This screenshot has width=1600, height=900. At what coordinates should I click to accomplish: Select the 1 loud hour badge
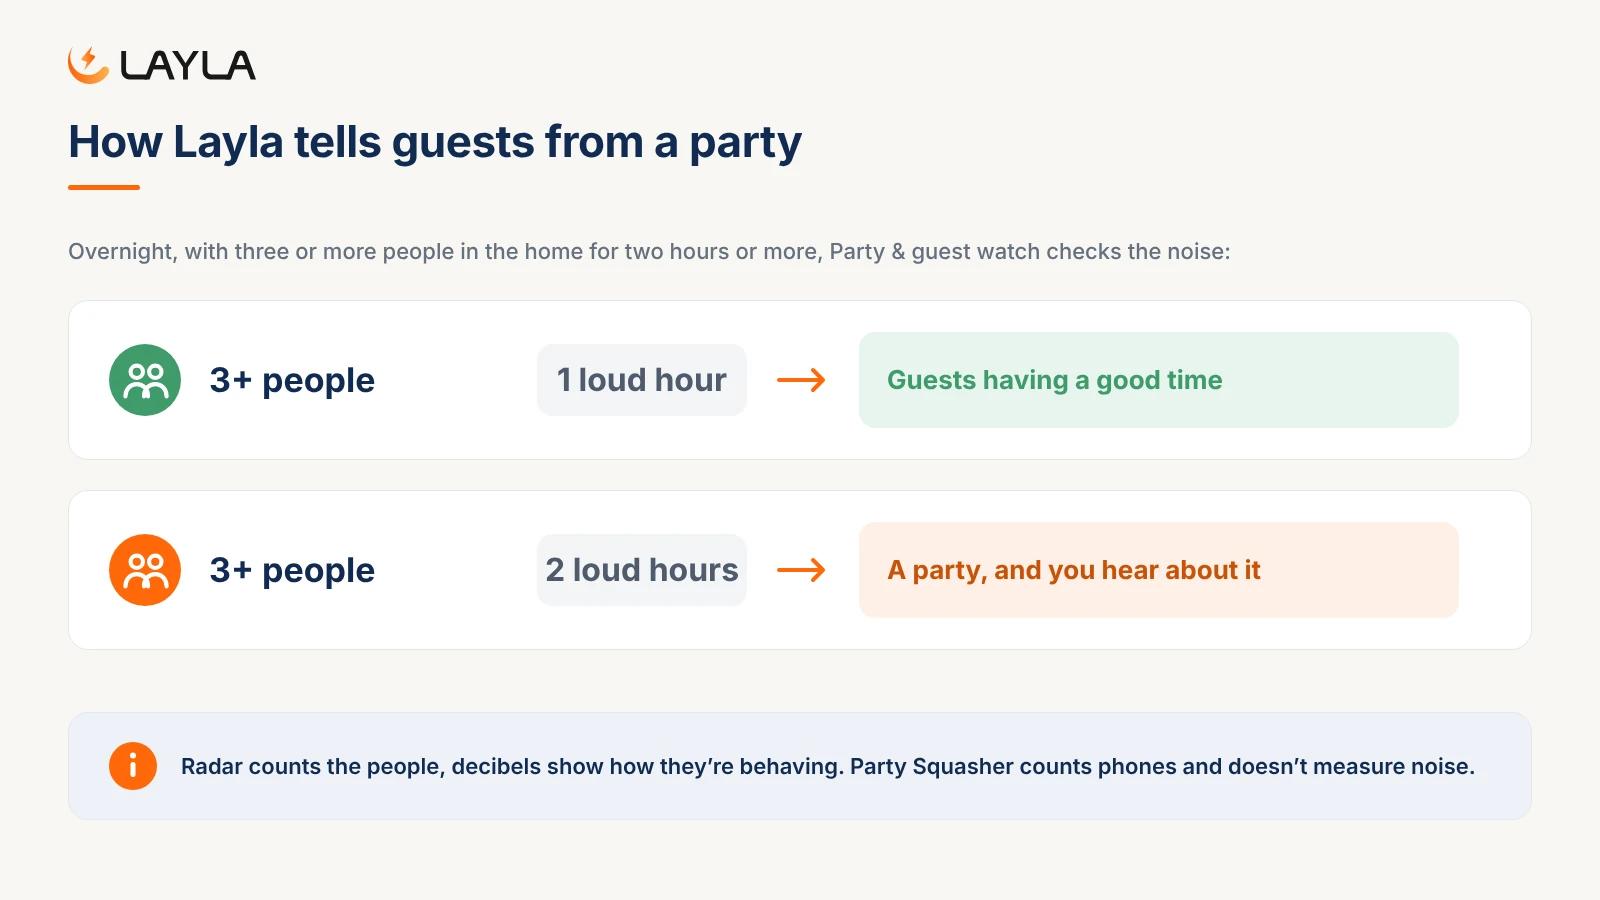pos(642,380)
